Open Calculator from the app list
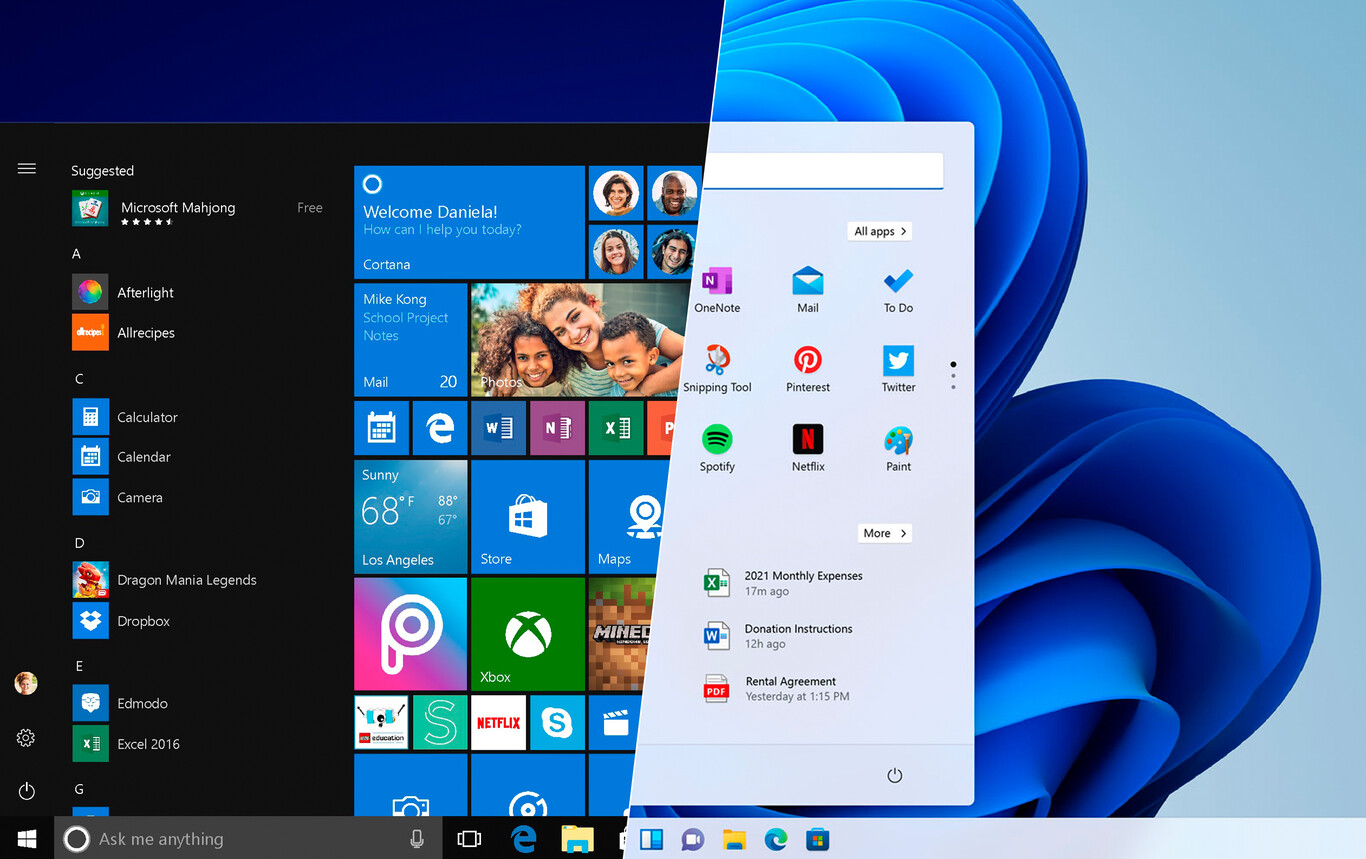1366x859 pixels. click(125, 417)
